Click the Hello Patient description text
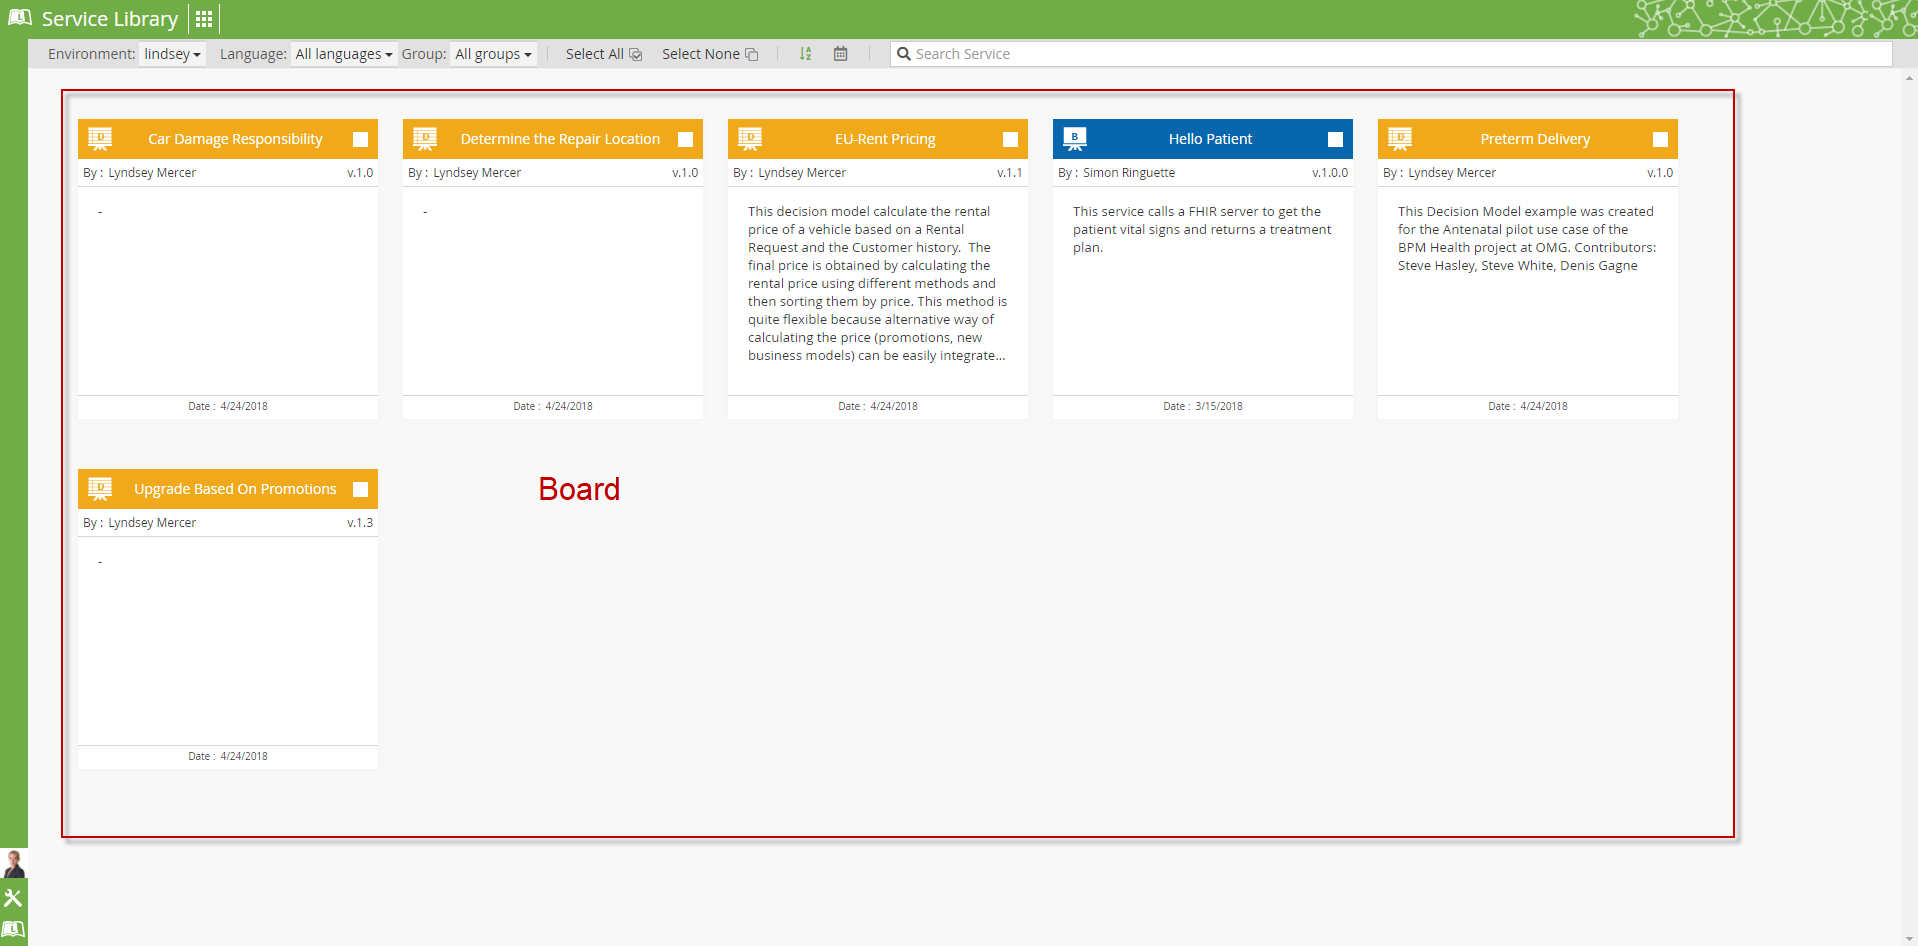The width and height of the screenshot is (1918, 946). (x=1202, y=229)
